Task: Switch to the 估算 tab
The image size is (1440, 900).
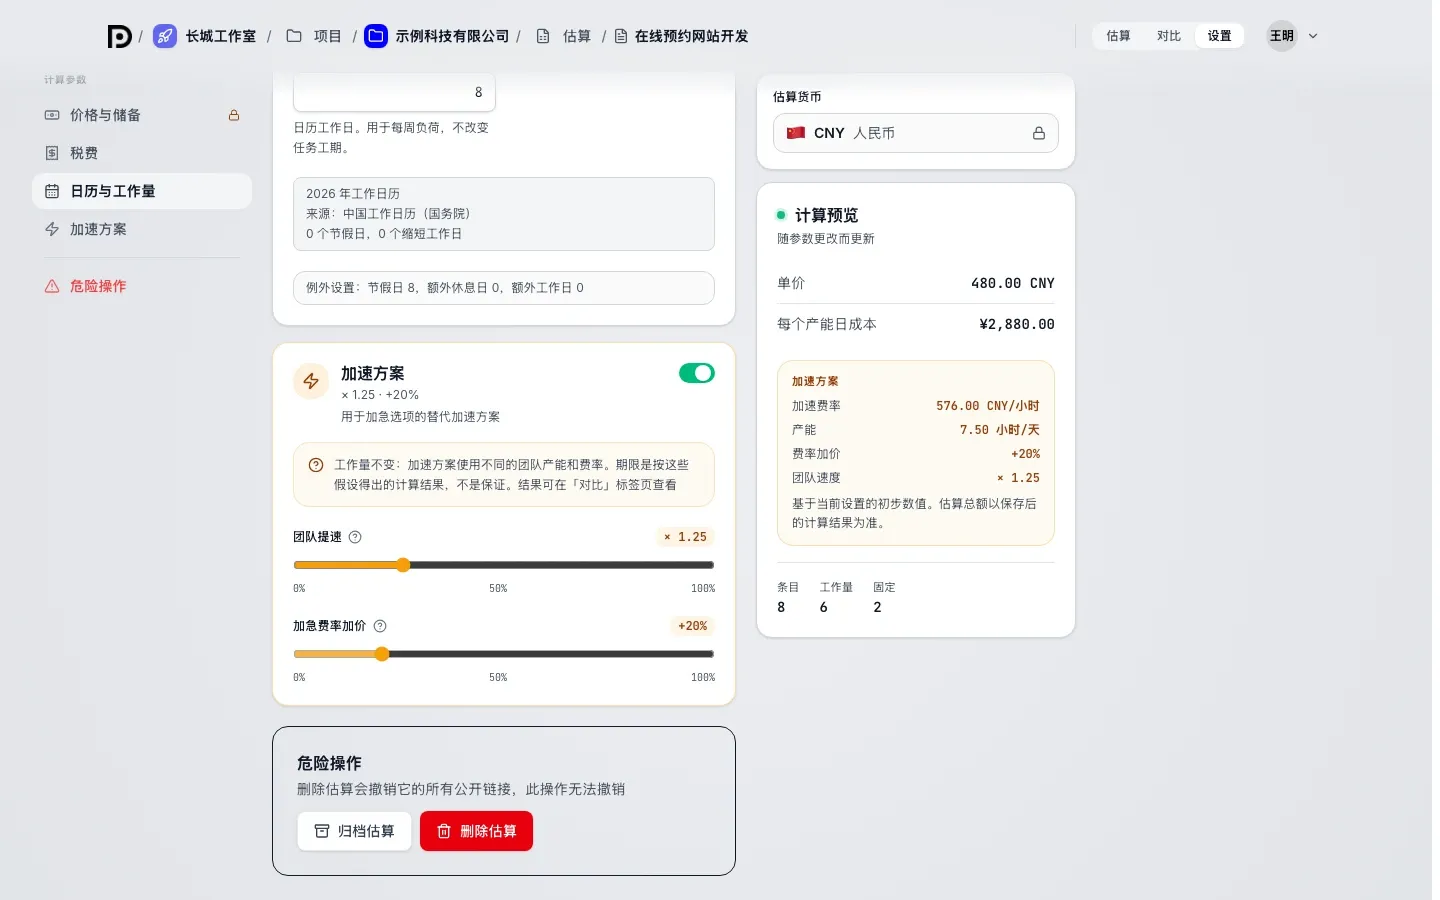Action: pyautogui.click(x=1118, y=36)
